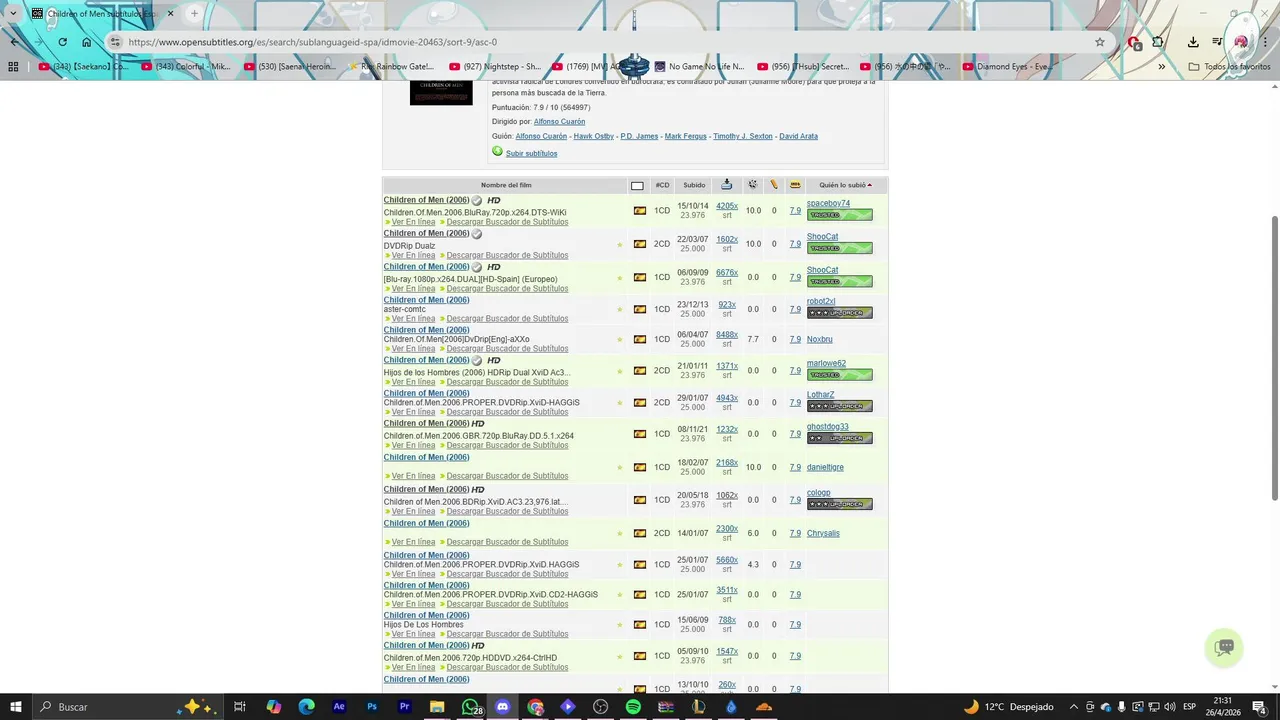Open the browser home page

pos(87,42)
